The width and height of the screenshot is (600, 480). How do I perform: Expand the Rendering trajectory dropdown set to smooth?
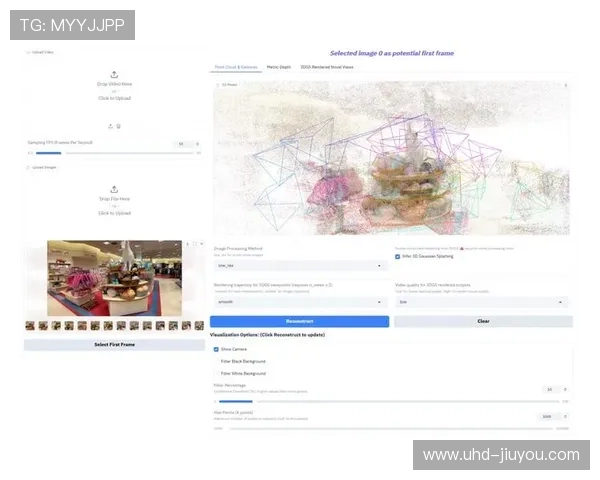point(300,301)
